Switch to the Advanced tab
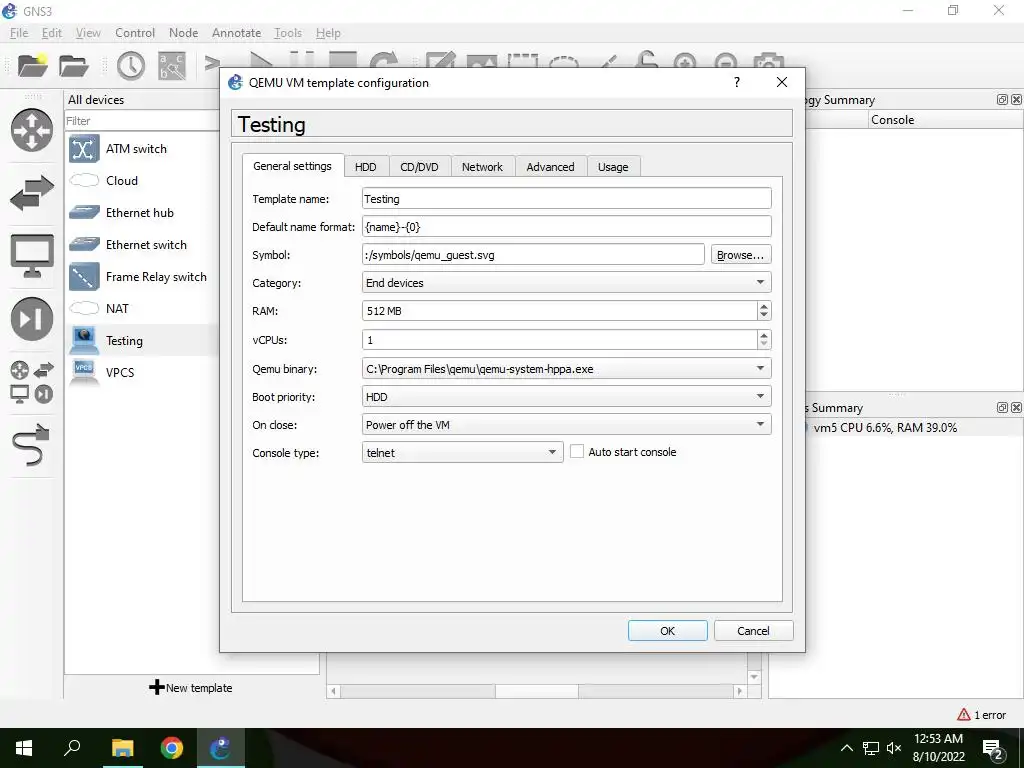This screenshot has width=1024, height=768. (x=551, y=167)
